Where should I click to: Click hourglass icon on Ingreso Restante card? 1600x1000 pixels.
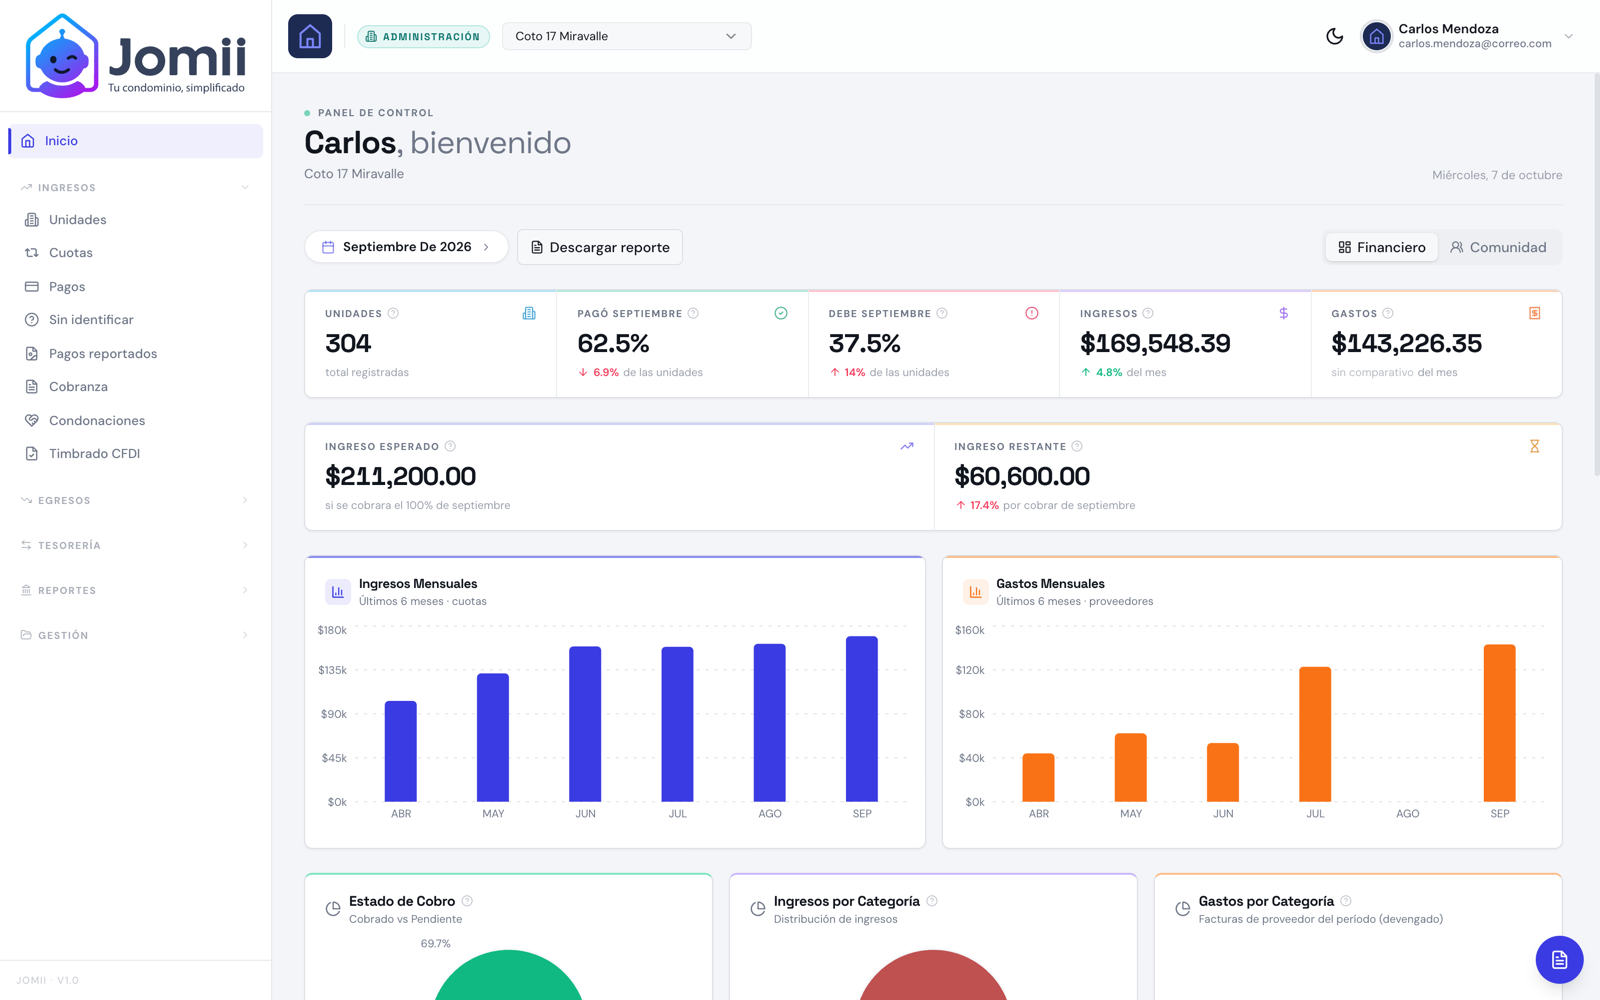tap(1535, 446)
